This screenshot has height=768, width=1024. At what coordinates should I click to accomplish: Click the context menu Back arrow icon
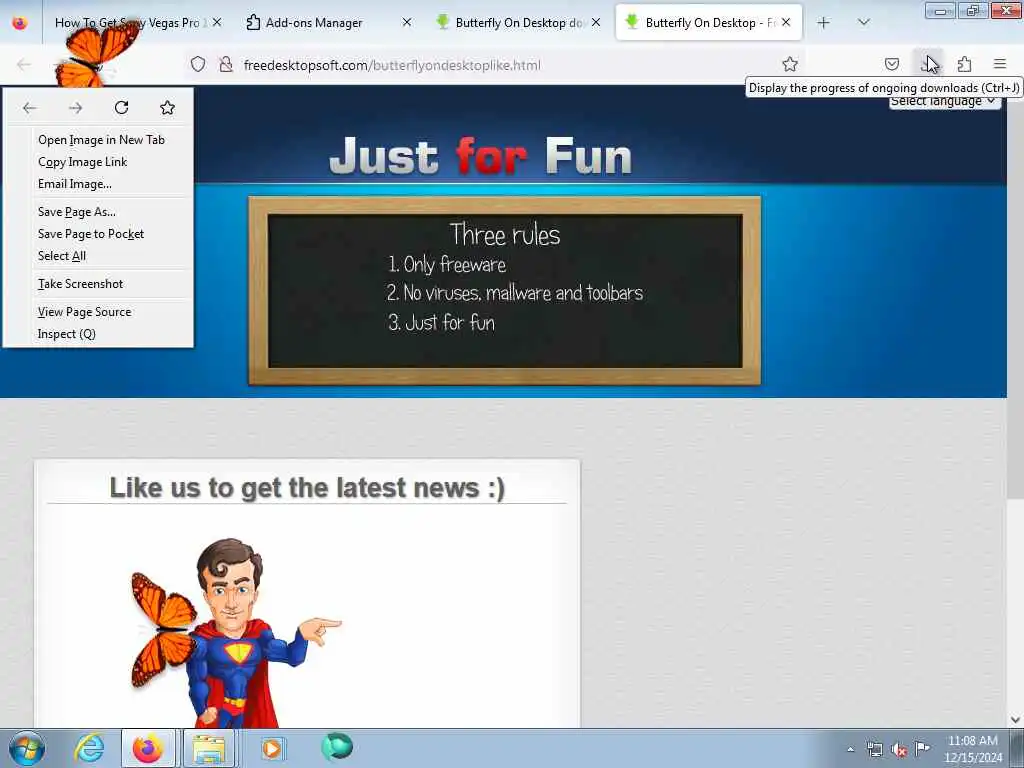[29, 108]
